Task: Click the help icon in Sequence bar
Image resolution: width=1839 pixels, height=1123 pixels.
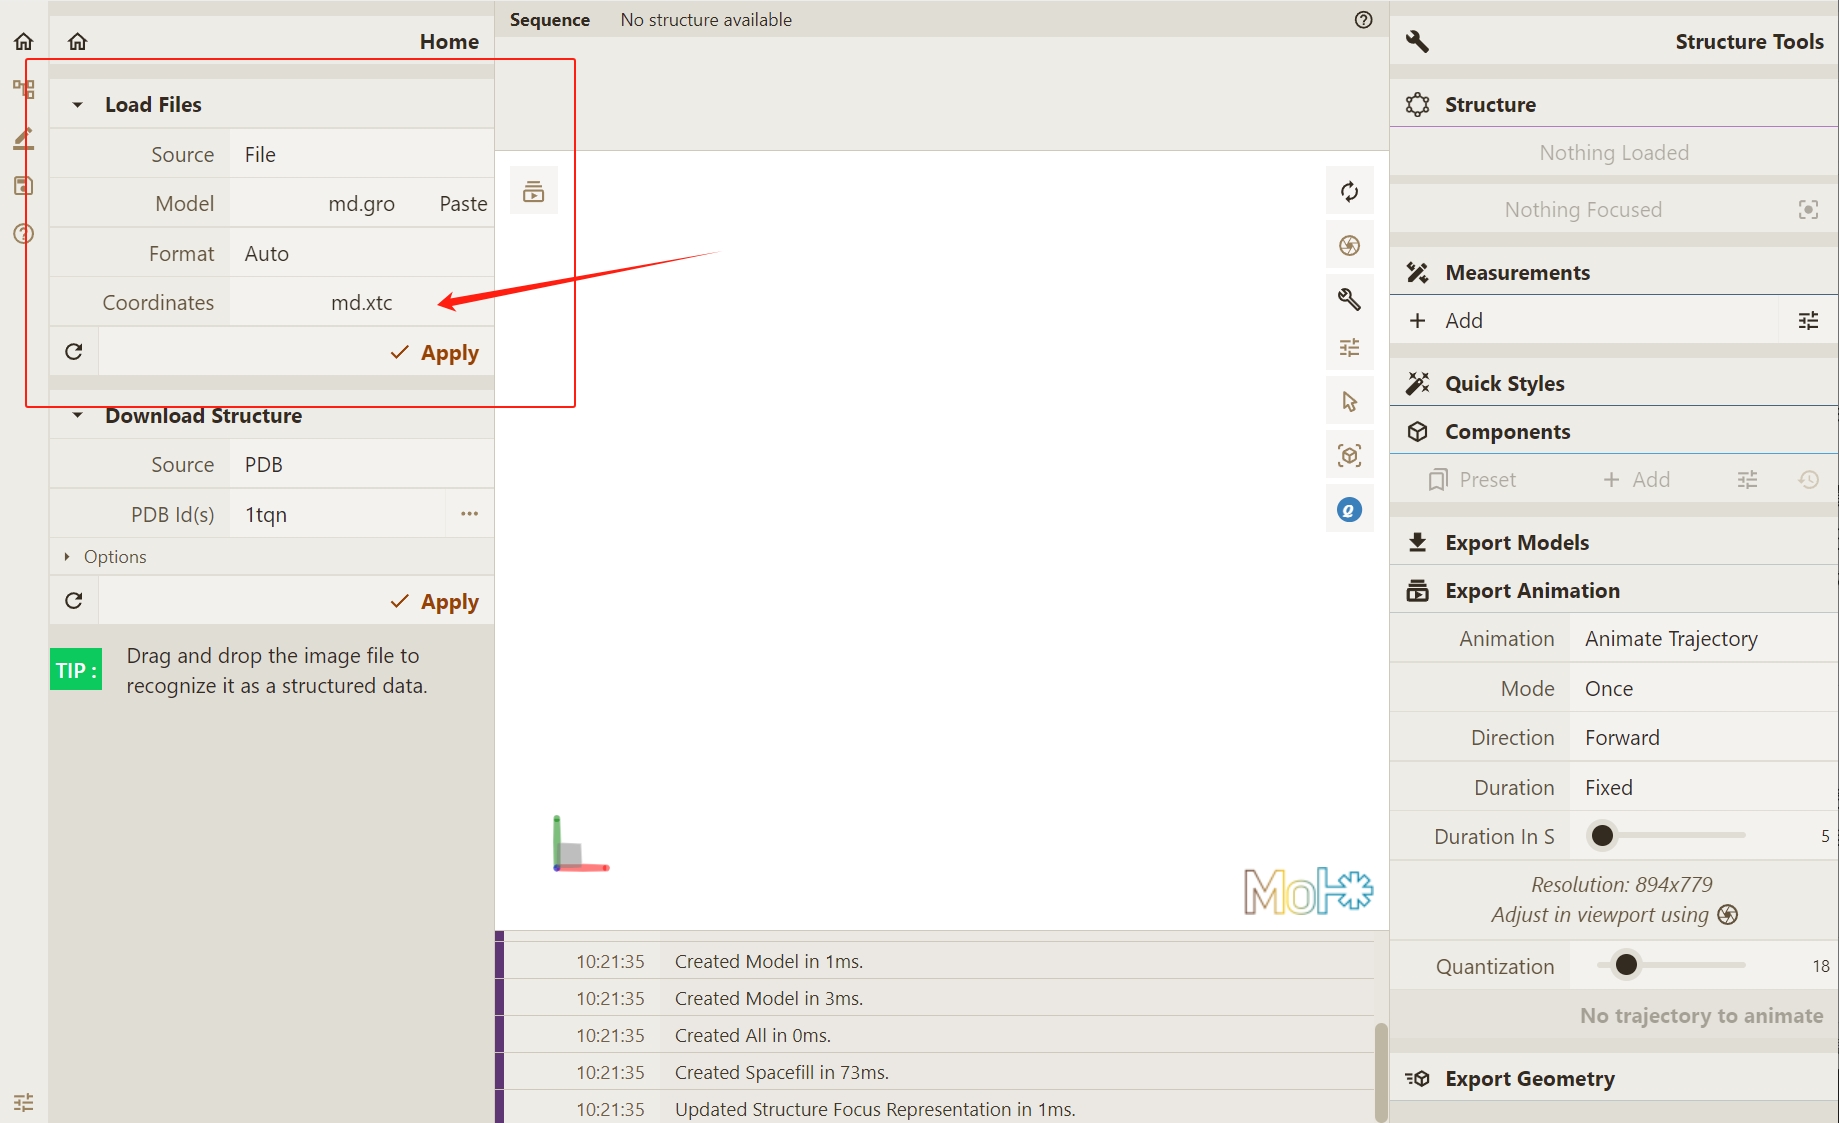Action: coord(1363,20)
